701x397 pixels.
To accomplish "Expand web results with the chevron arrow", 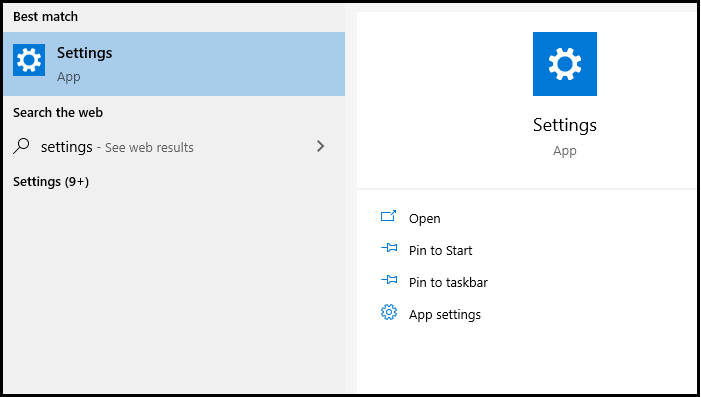I will (x=320, y=146).
